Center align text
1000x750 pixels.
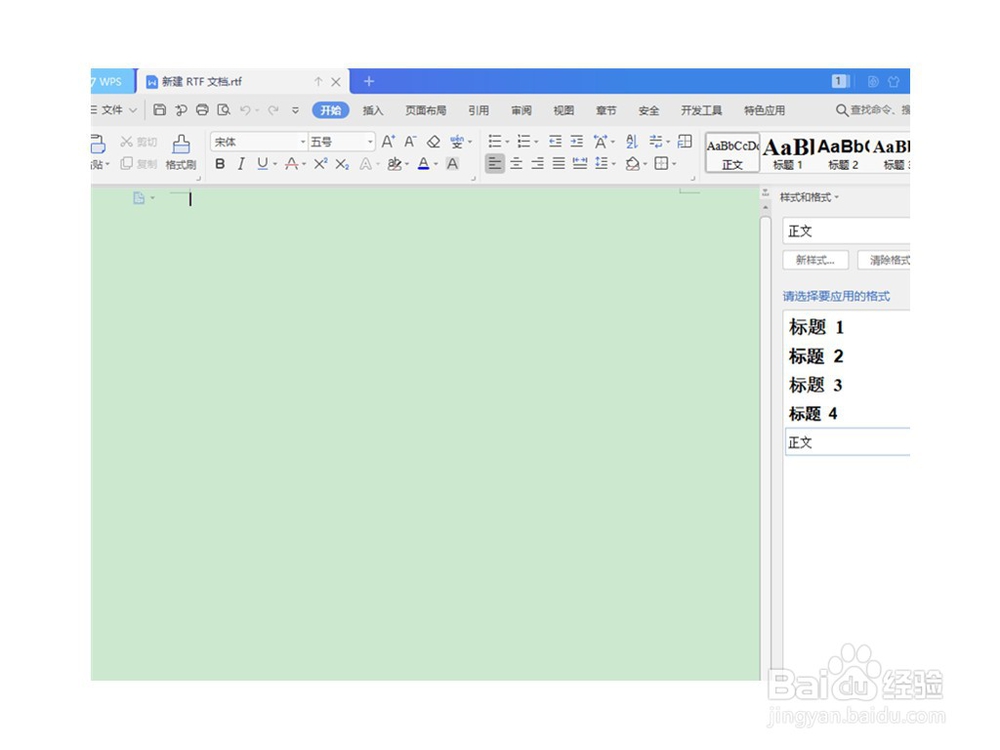516,164
